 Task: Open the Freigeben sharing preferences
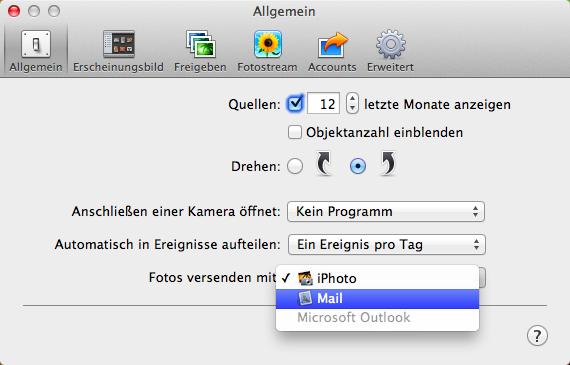200,51
